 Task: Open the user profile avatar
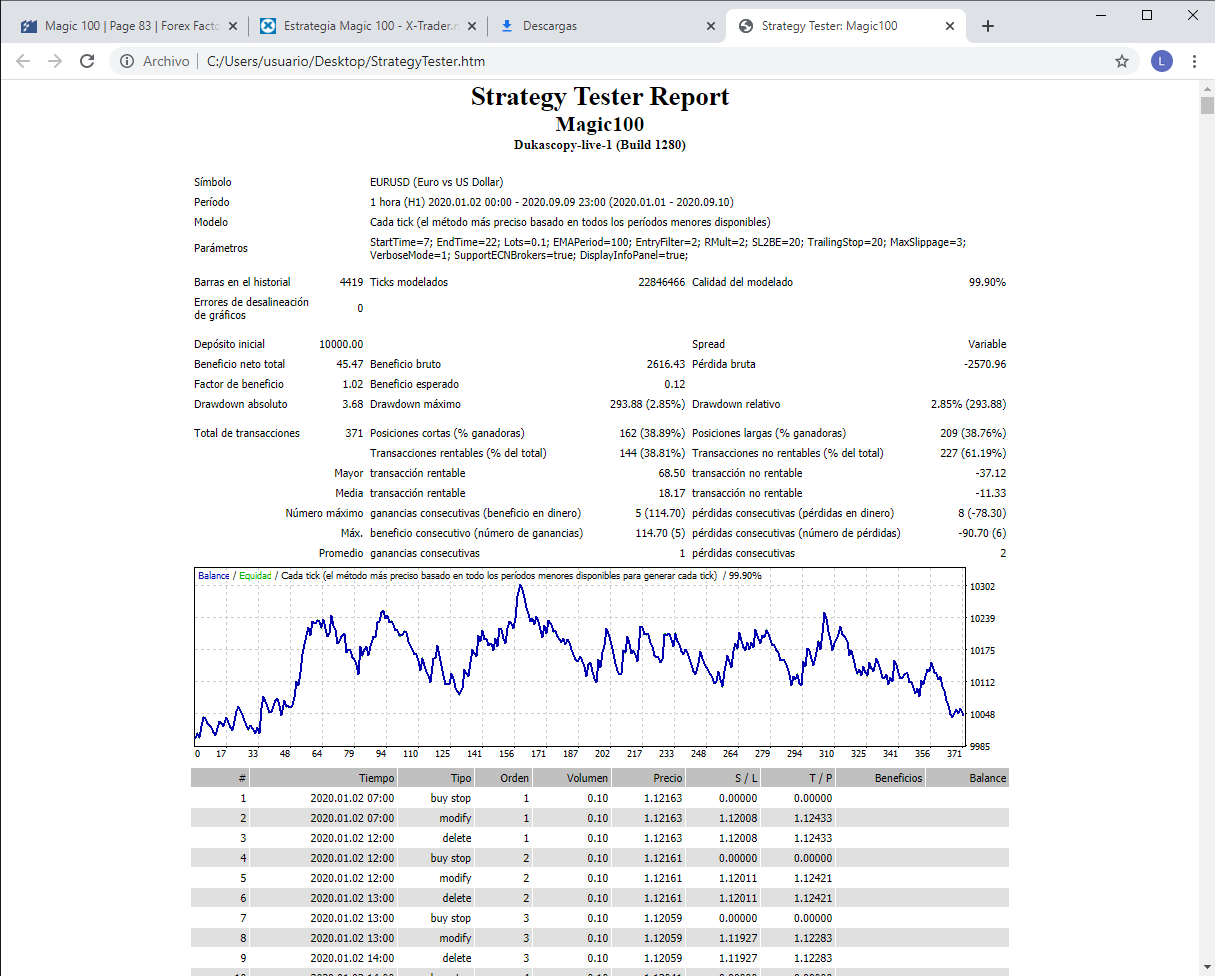pyautogui.click(x=1161, y=61)
